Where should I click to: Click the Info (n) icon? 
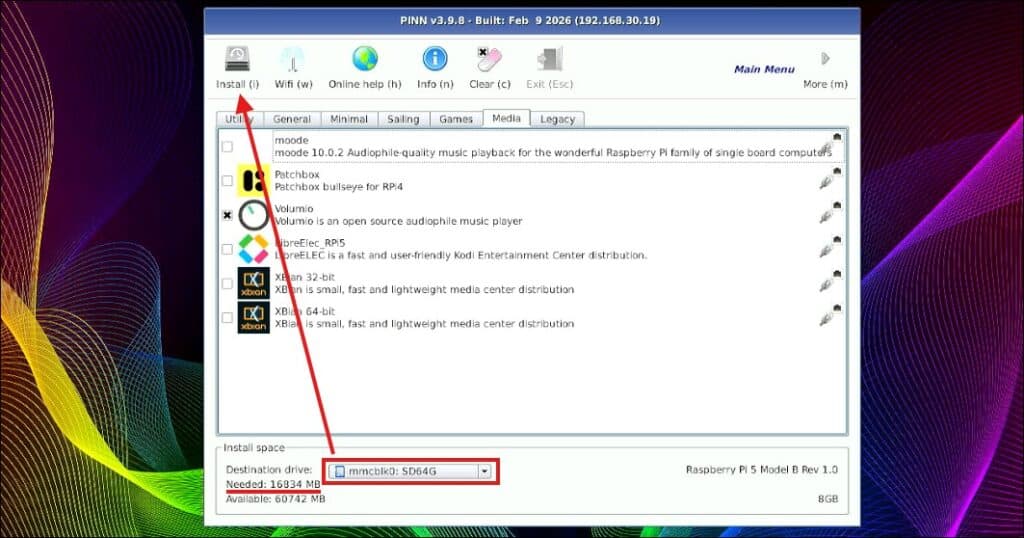435,59
